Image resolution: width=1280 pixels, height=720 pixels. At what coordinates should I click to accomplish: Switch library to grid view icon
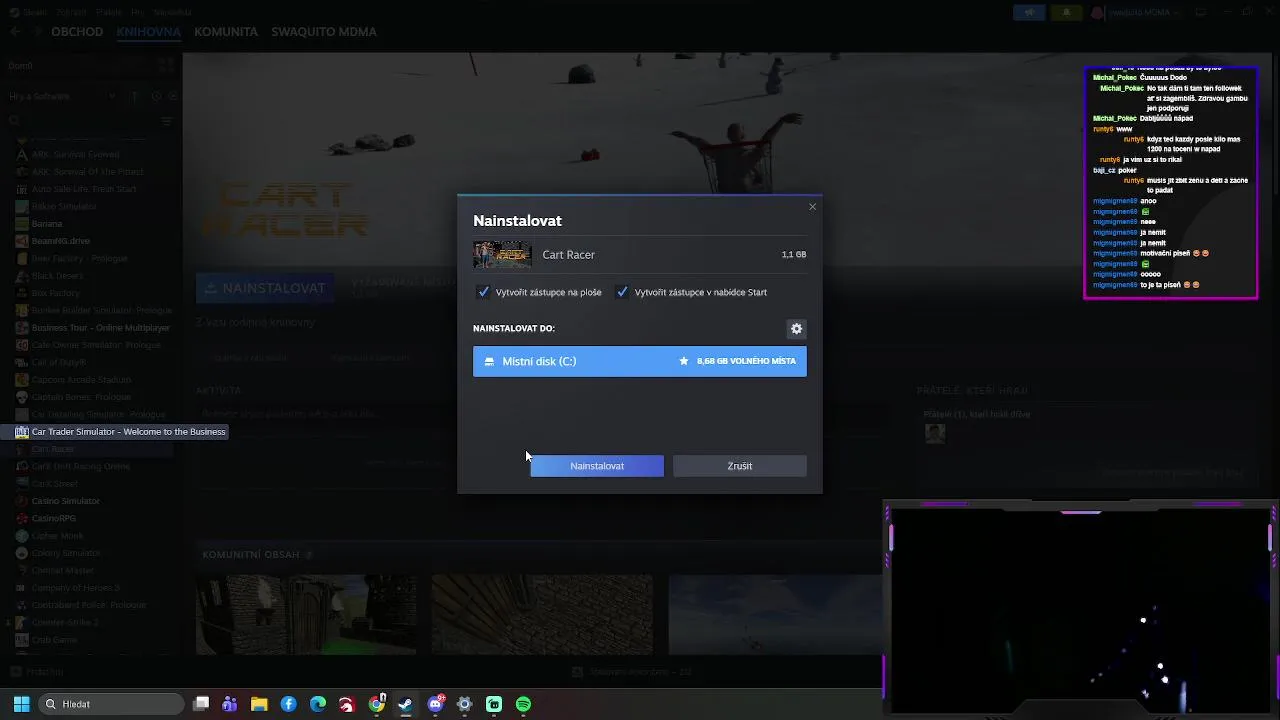coord(166,66)
